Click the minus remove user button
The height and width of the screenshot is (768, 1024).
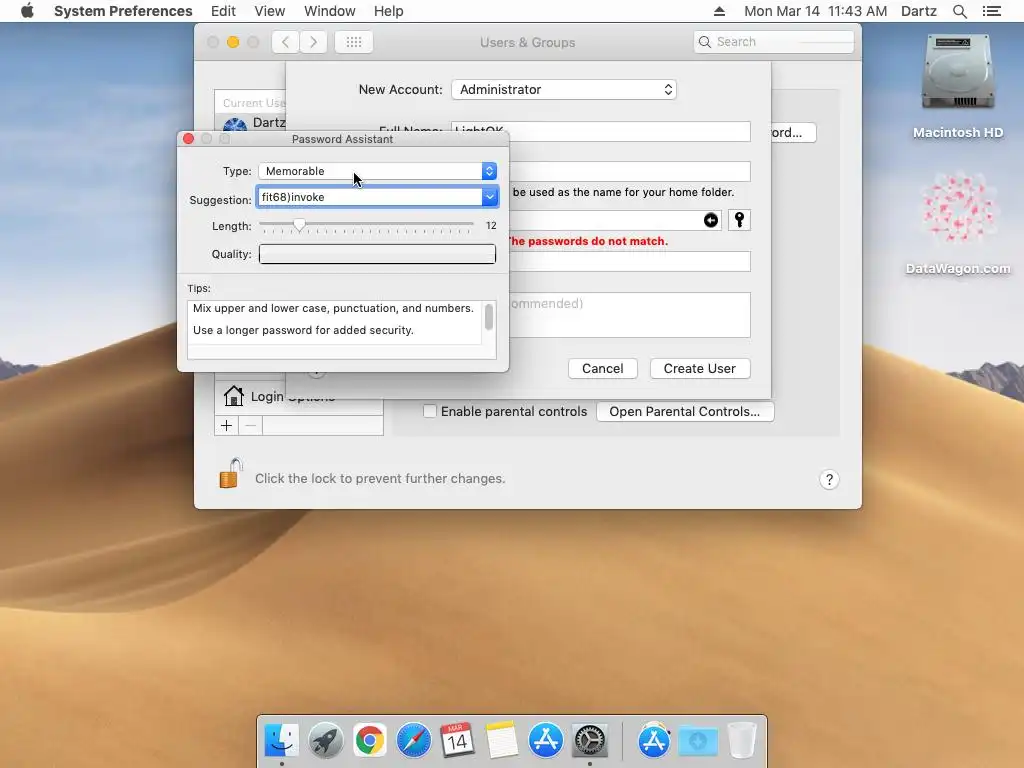(x=250, y=426)
